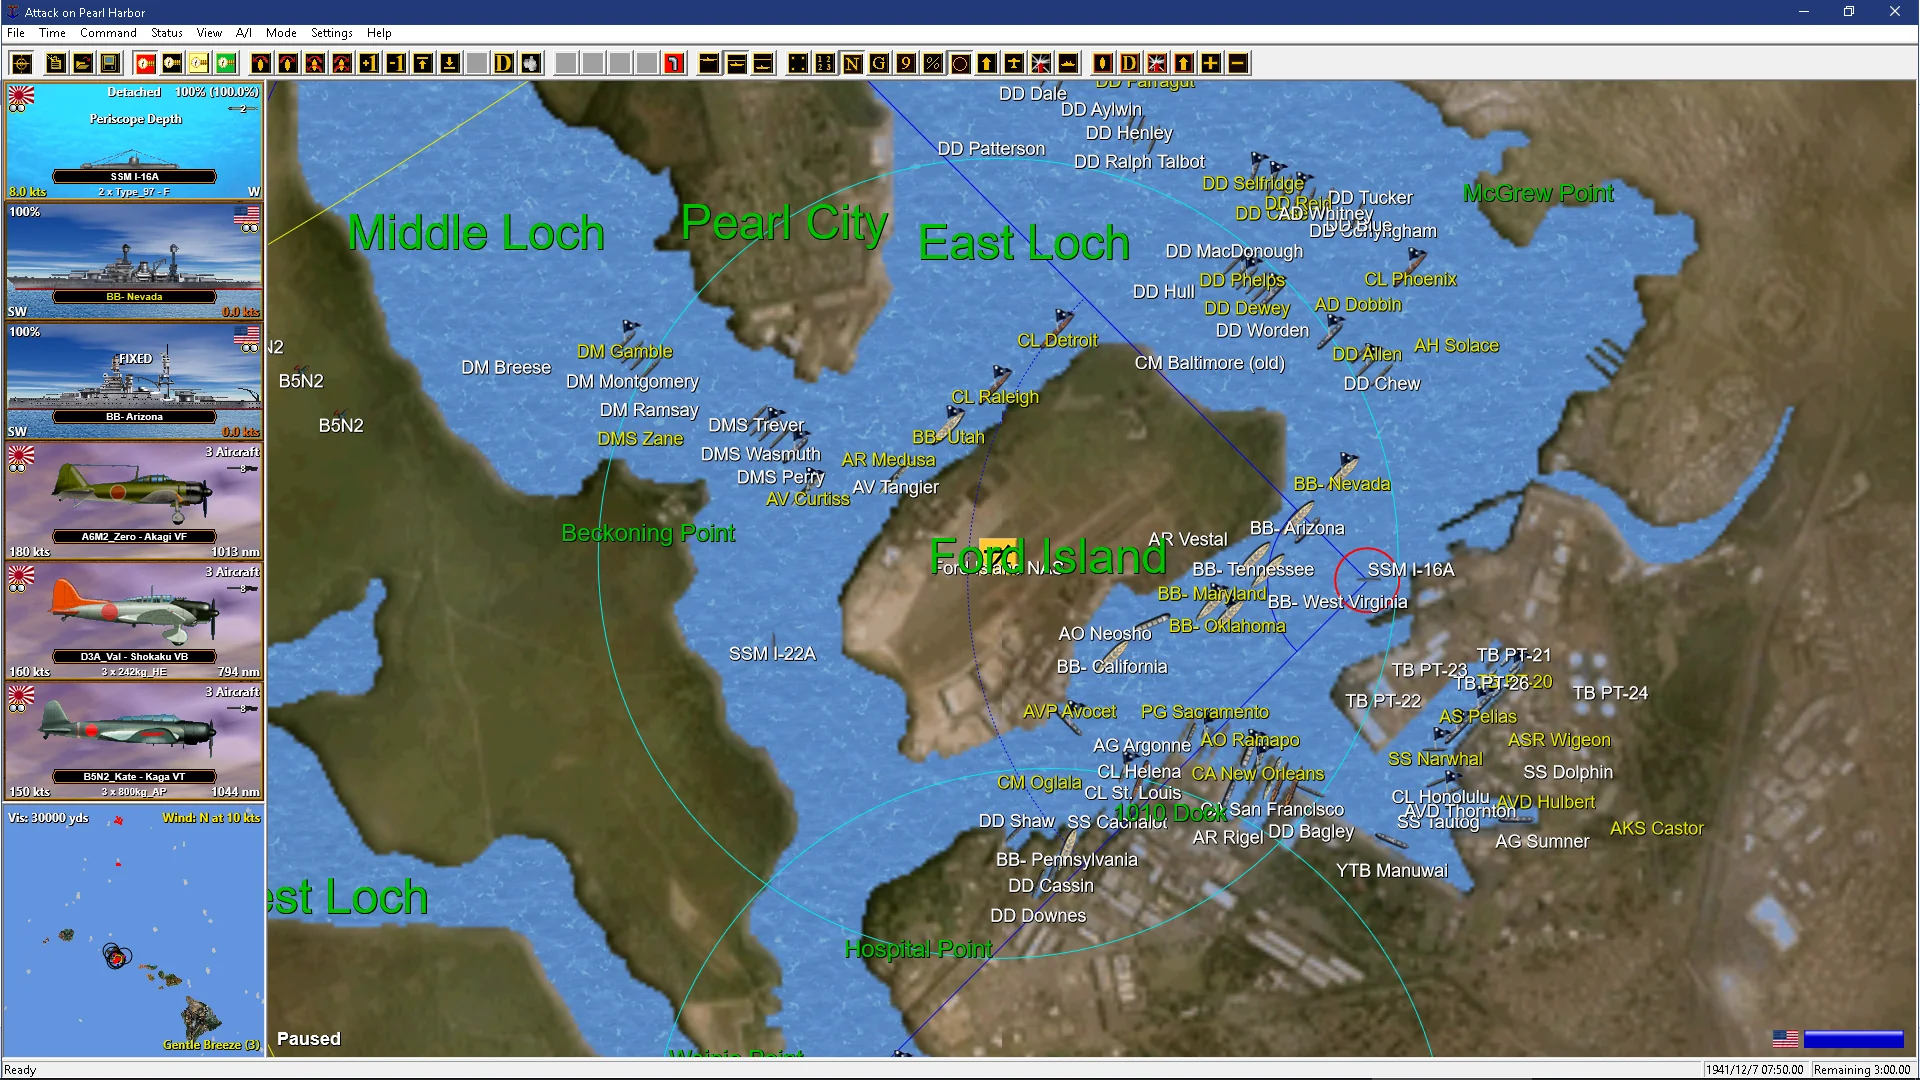Click the floppy disk save icon

[110, 64]
